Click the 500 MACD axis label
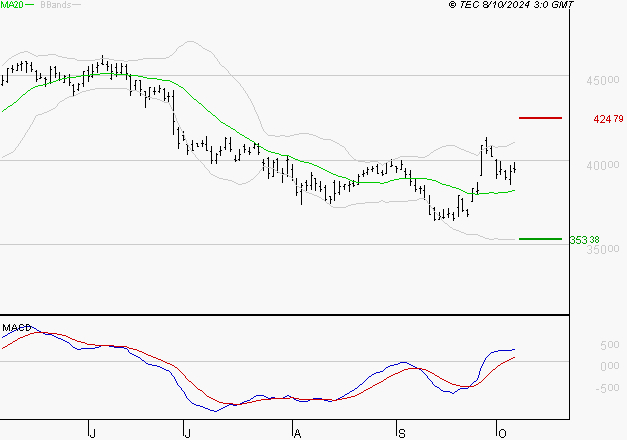 (610, 345)
